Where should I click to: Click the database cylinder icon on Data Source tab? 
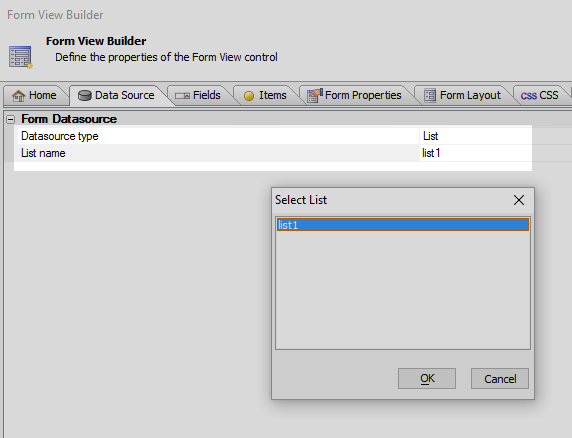[85, 96]
